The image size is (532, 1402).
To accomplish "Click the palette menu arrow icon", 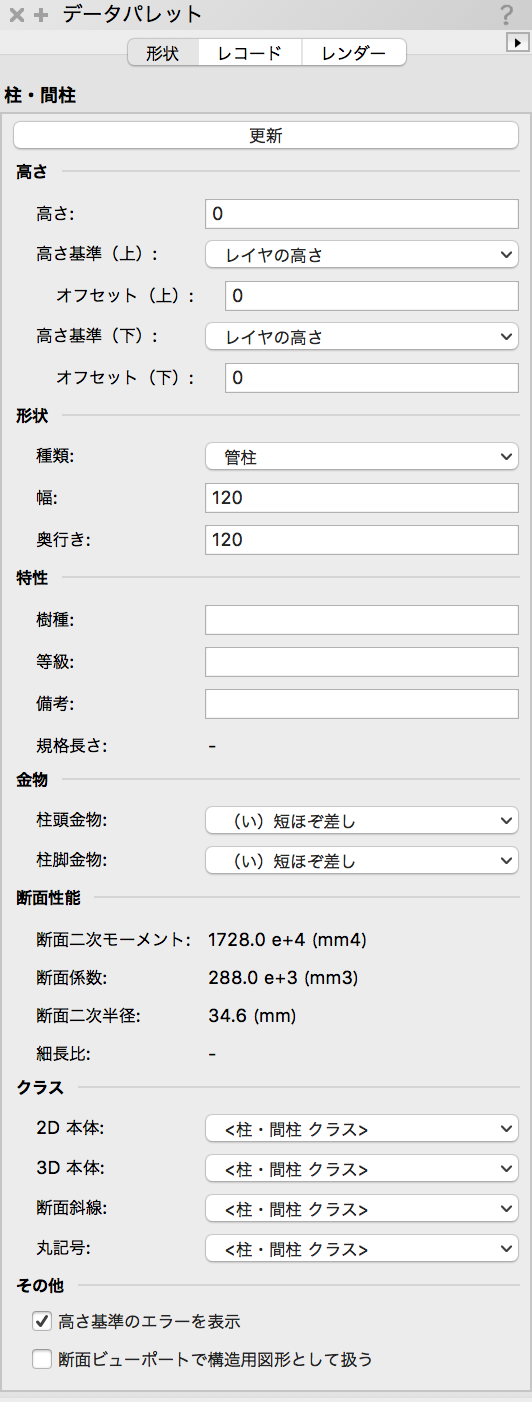I will click(517, 43).
